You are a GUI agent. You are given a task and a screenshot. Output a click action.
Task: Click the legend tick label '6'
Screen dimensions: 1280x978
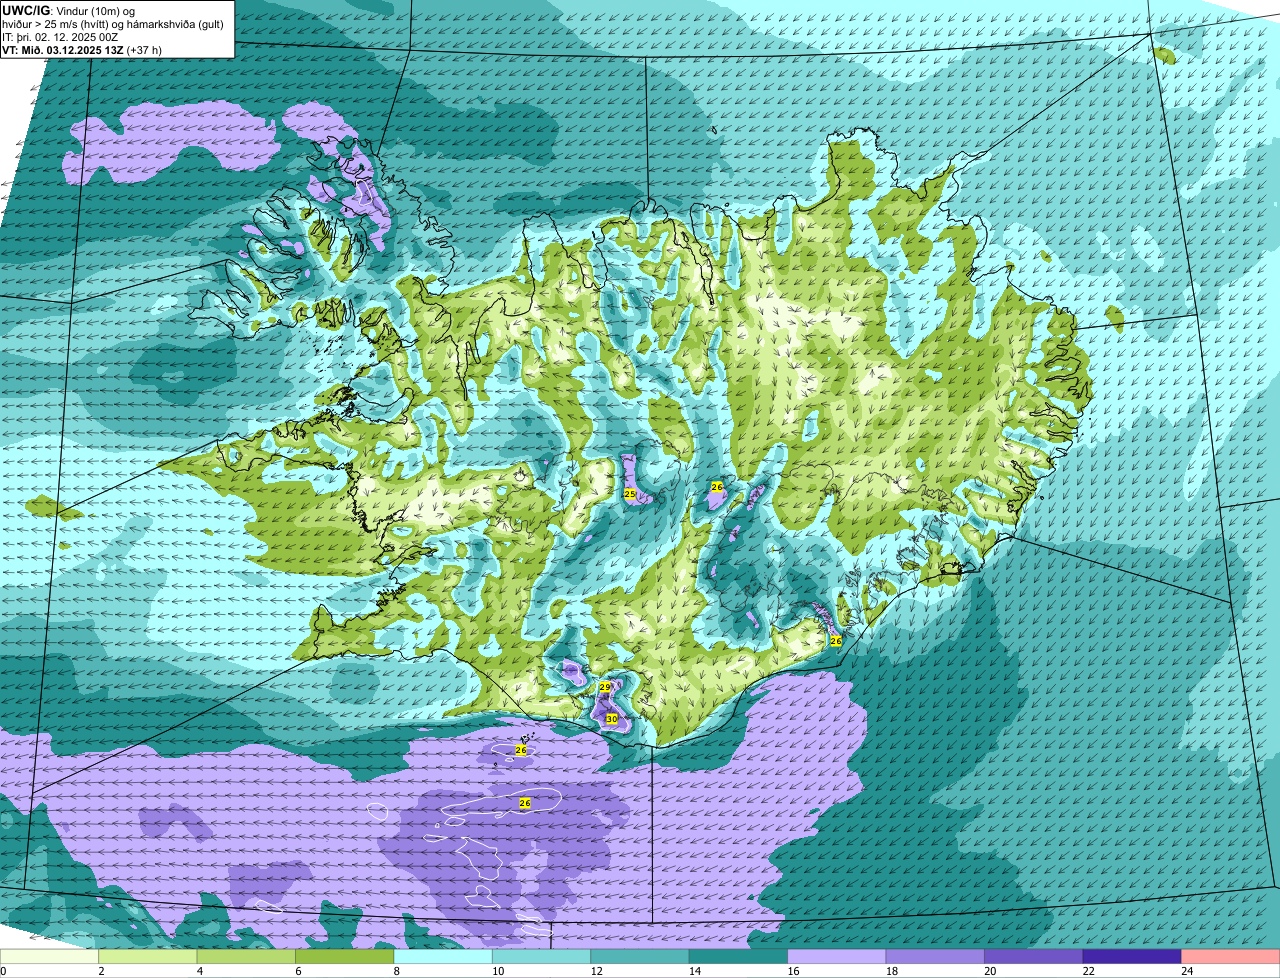[298, 971]
